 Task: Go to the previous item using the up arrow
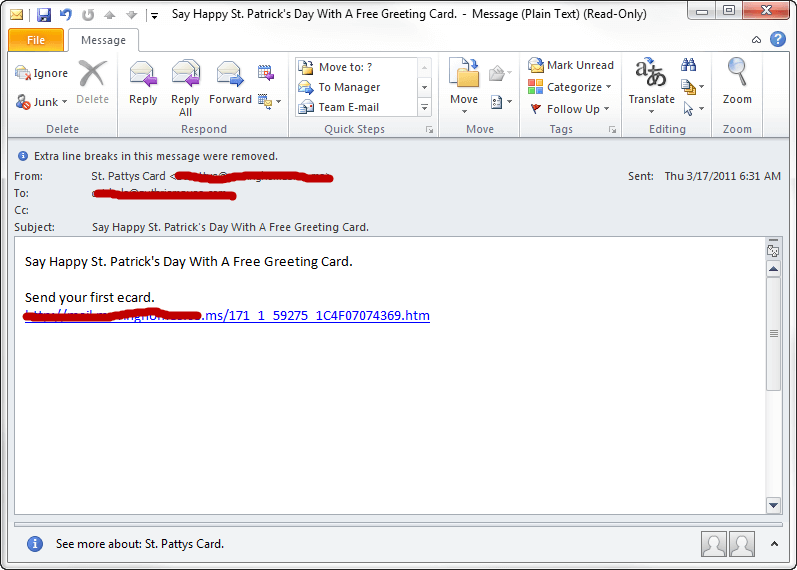(109, 15)
